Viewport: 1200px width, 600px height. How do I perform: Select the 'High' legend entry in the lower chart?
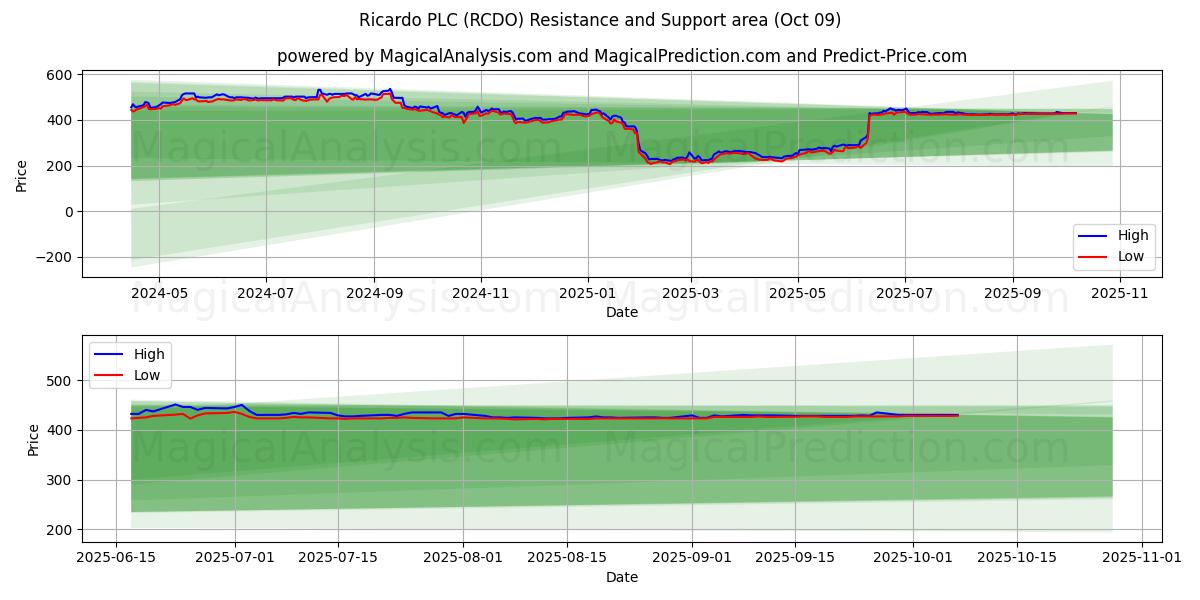(x=130, y=354)
